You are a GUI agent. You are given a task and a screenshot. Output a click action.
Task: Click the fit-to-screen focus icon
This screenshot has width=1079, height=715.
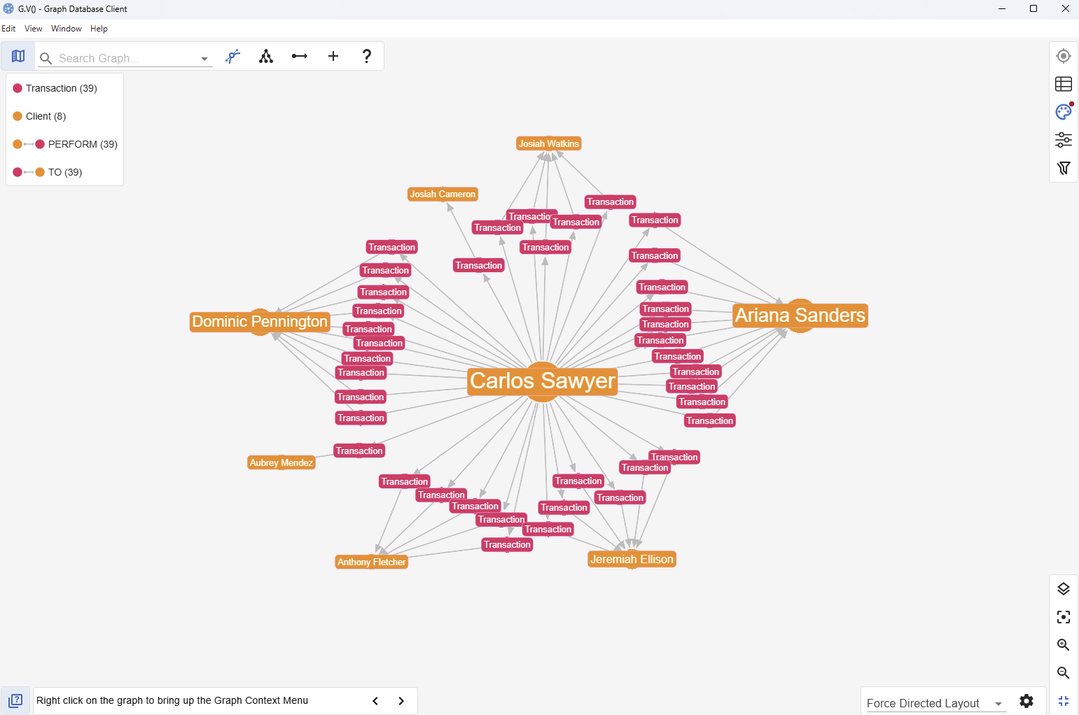pyautogui.click(x=1063, y=617)
